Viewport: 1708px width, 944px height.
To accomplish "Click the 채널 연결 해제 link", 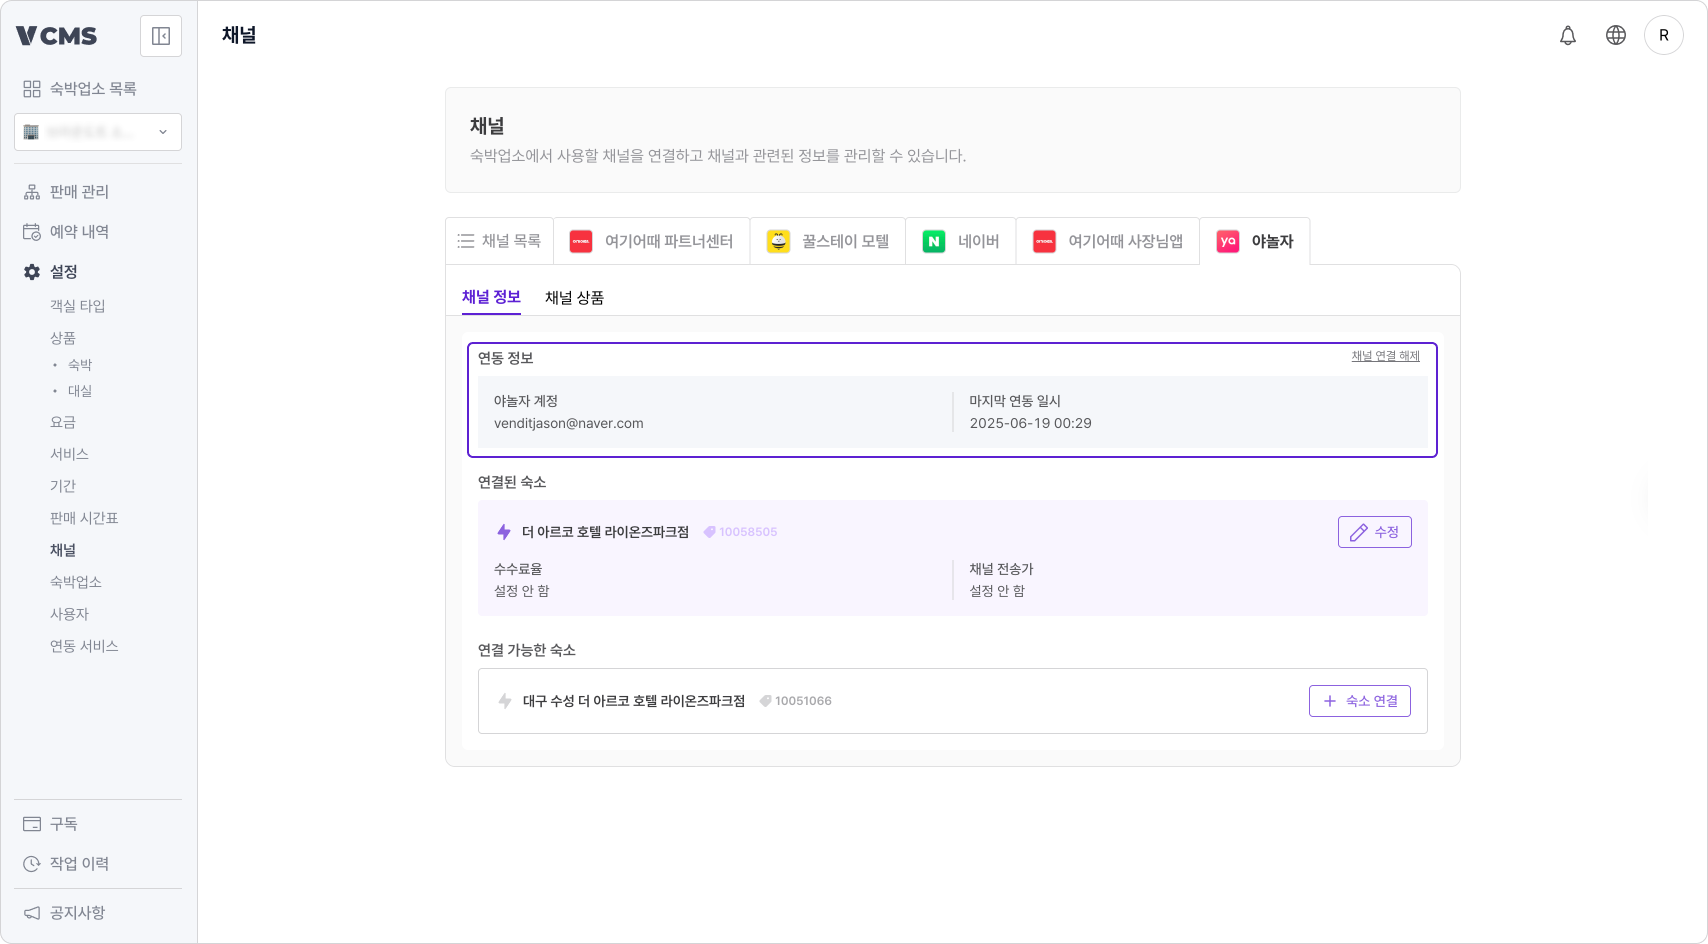I will [1385, 356].
